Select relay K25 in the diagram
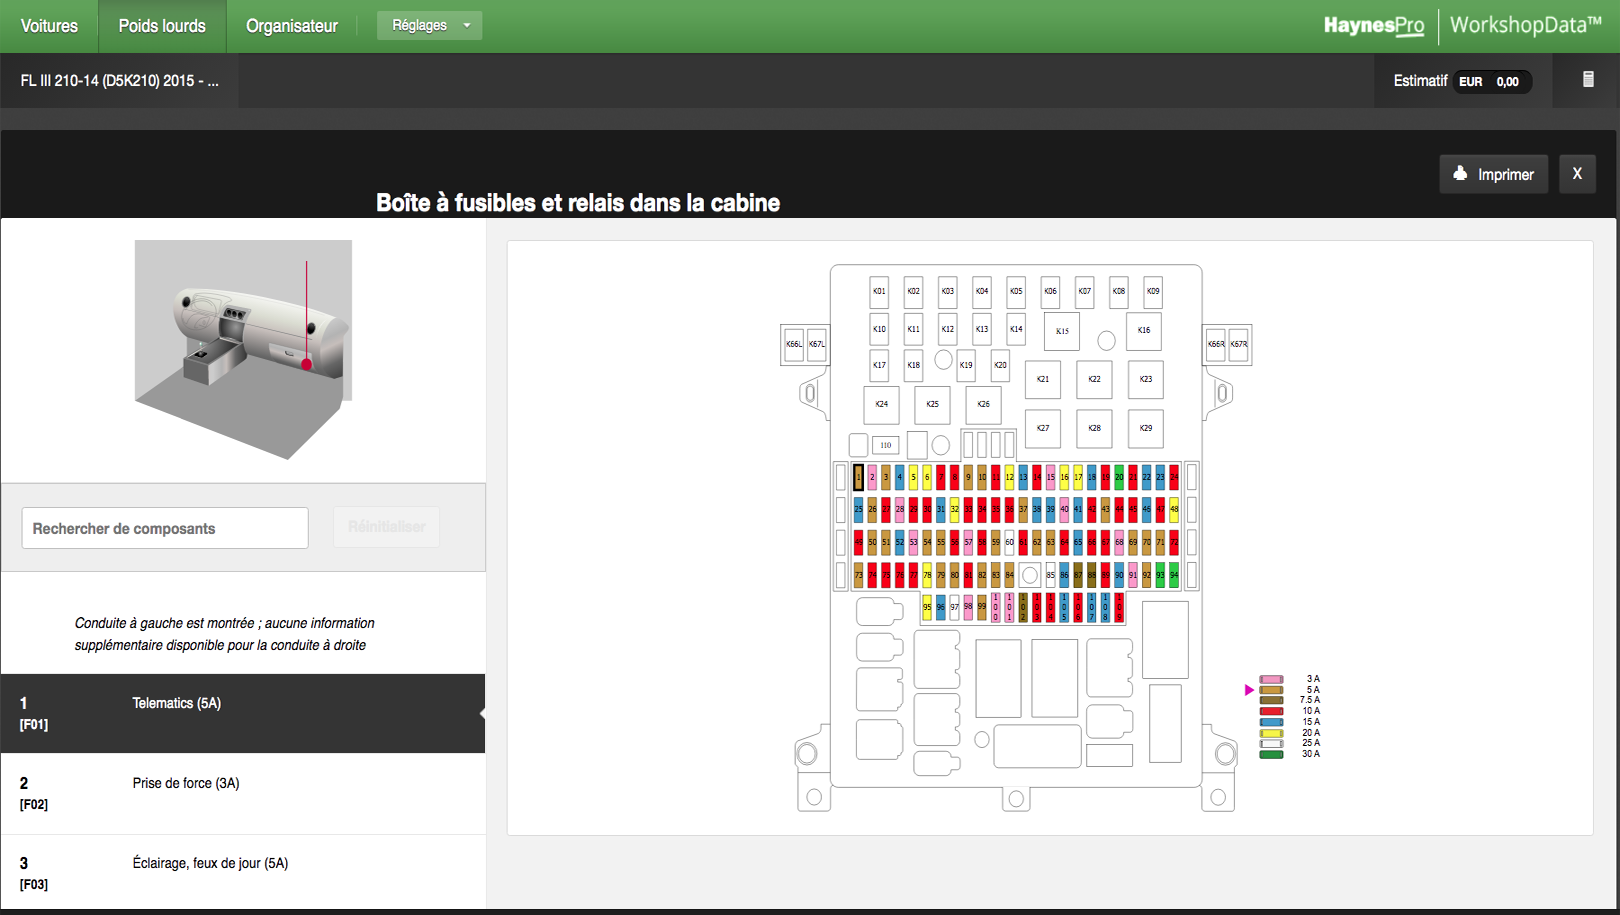The height and width of the screenshot is (915, 1620). coord(932,404)
